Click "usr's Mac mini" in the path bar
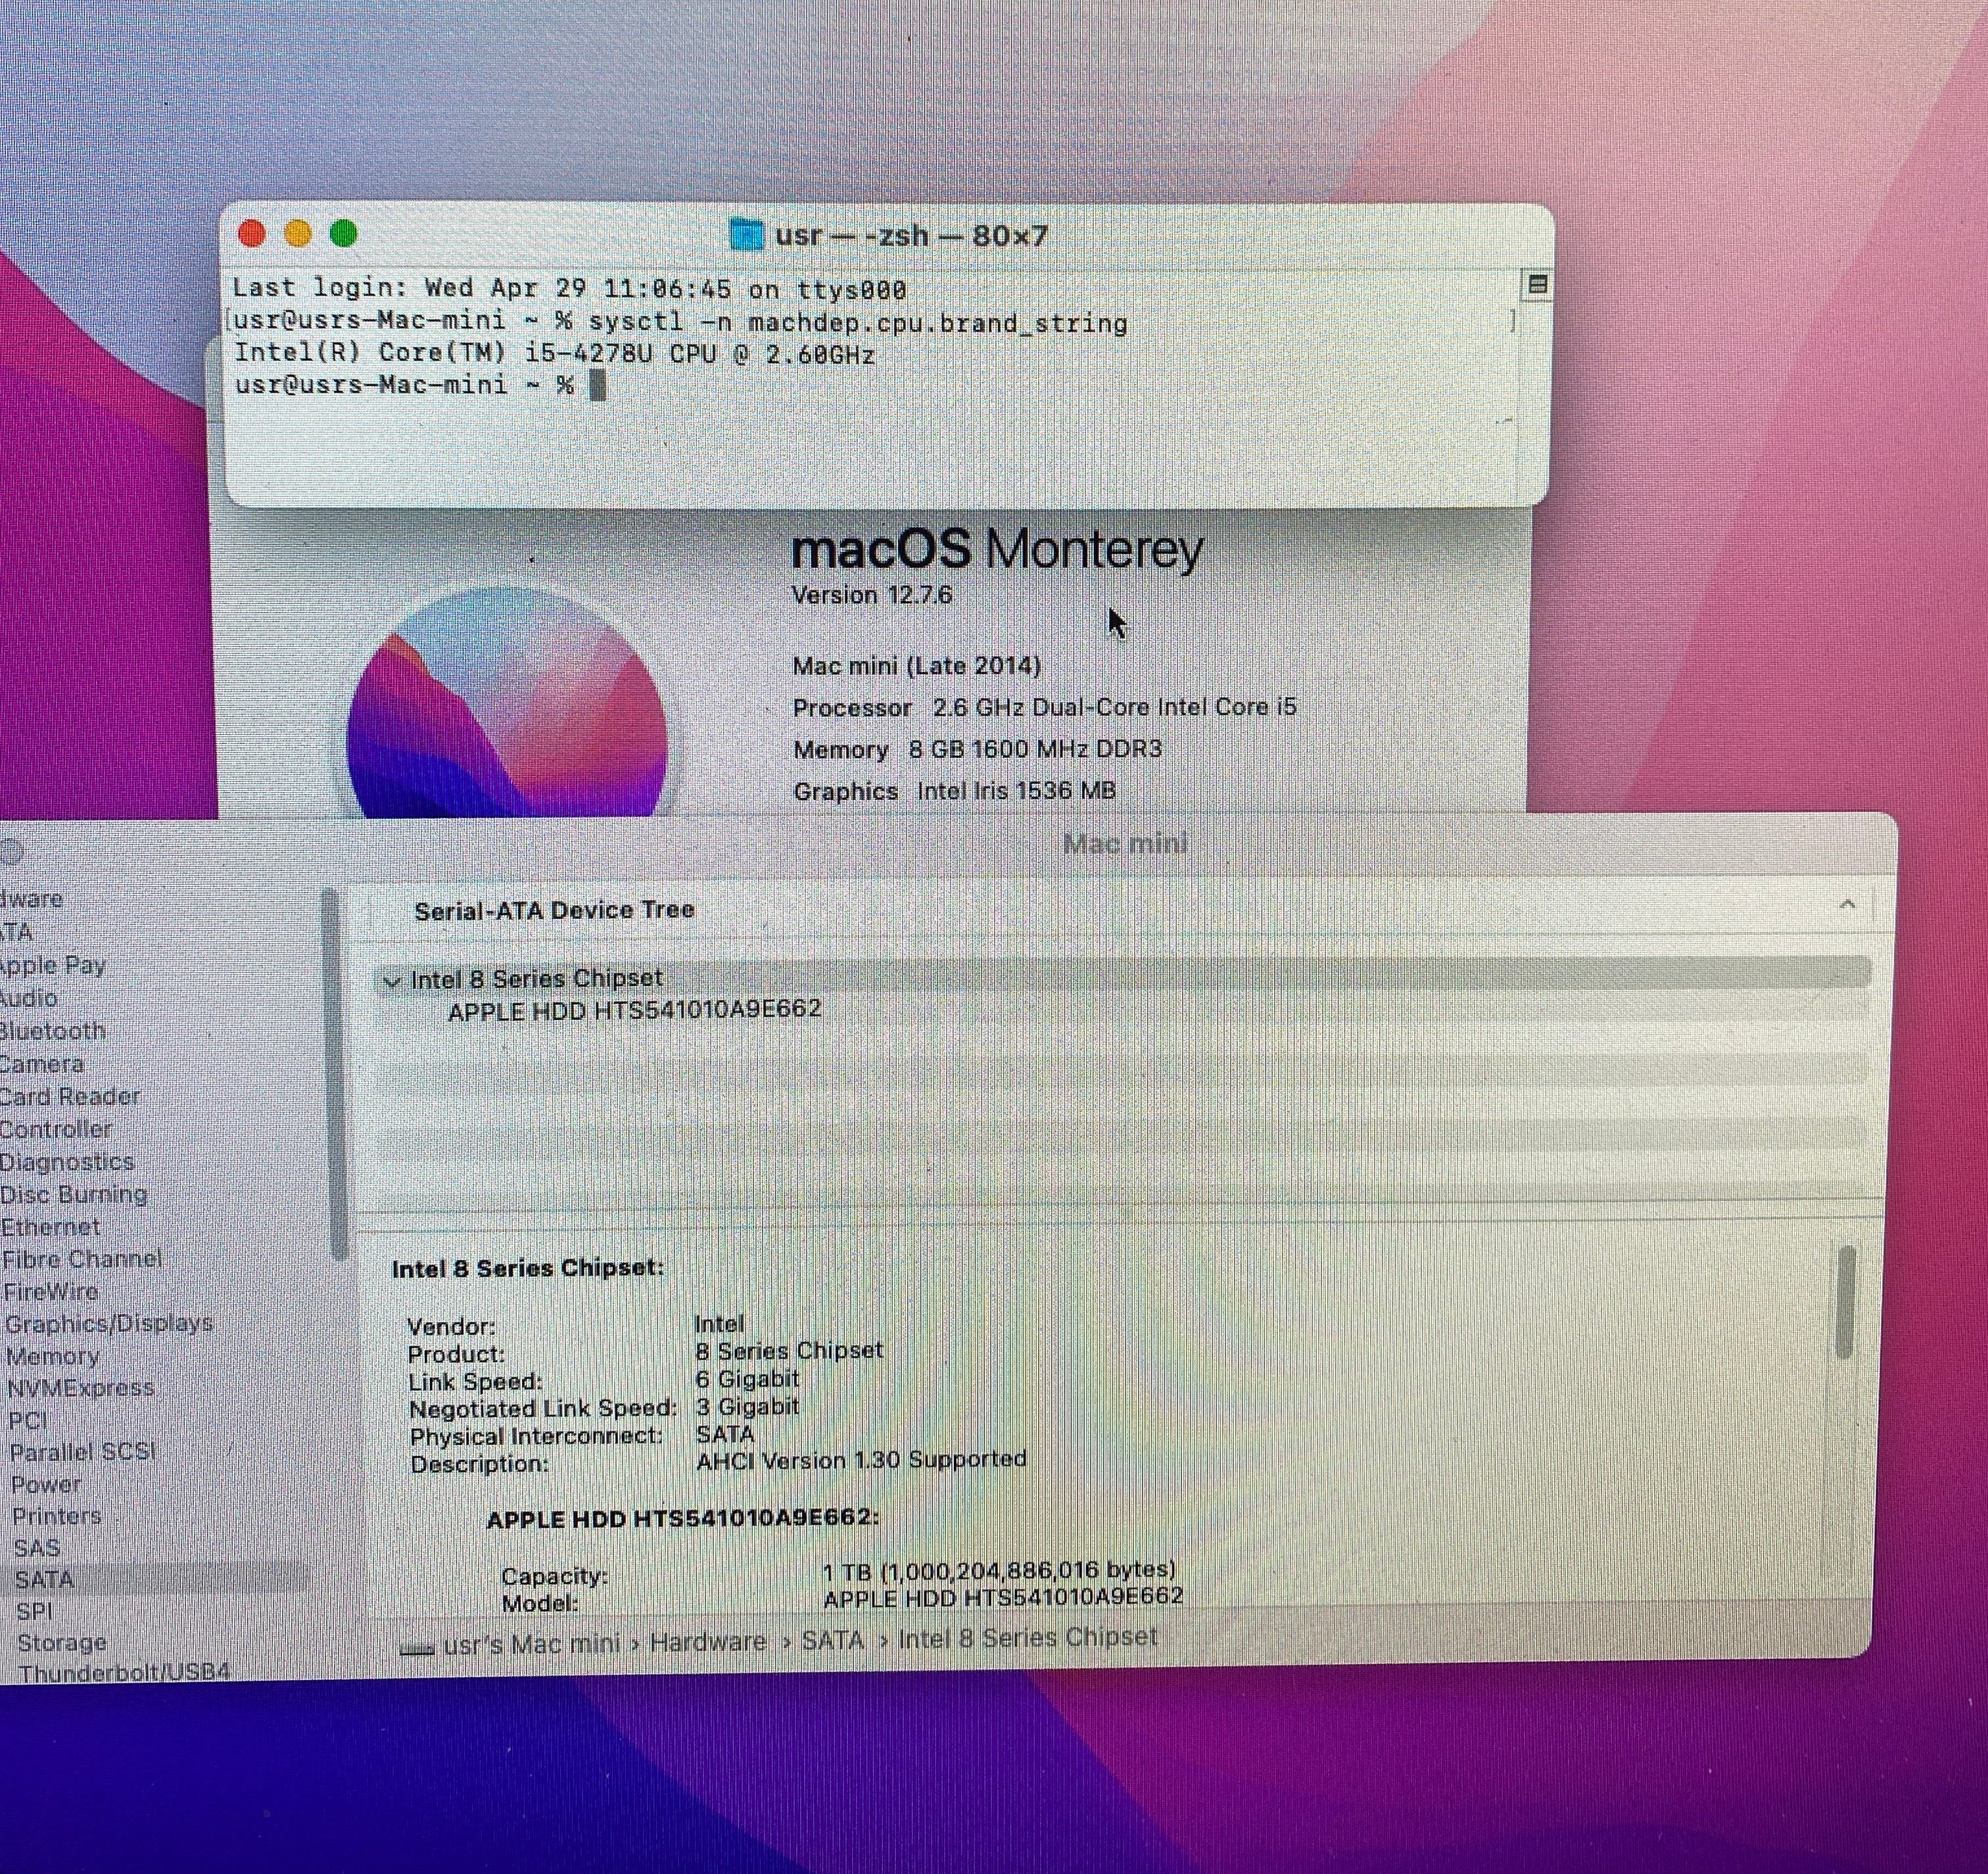 pyautogui.click(x=531, y=1644)
